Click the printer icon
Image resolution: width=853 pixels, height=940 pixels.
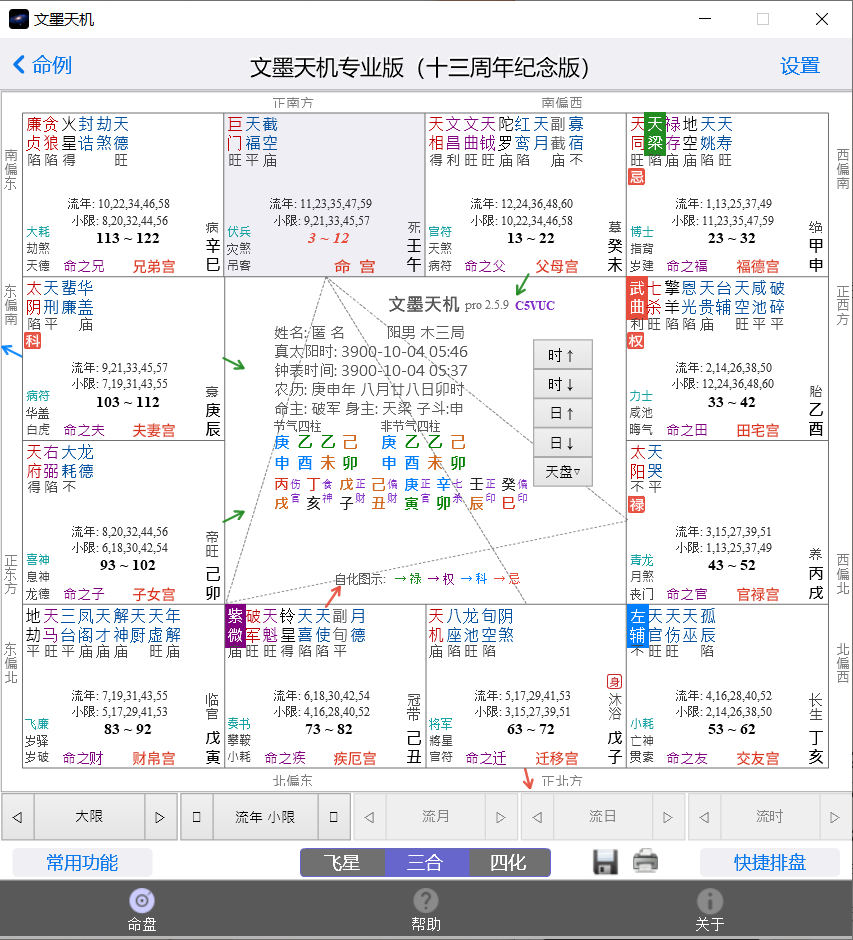coord(646,861)
